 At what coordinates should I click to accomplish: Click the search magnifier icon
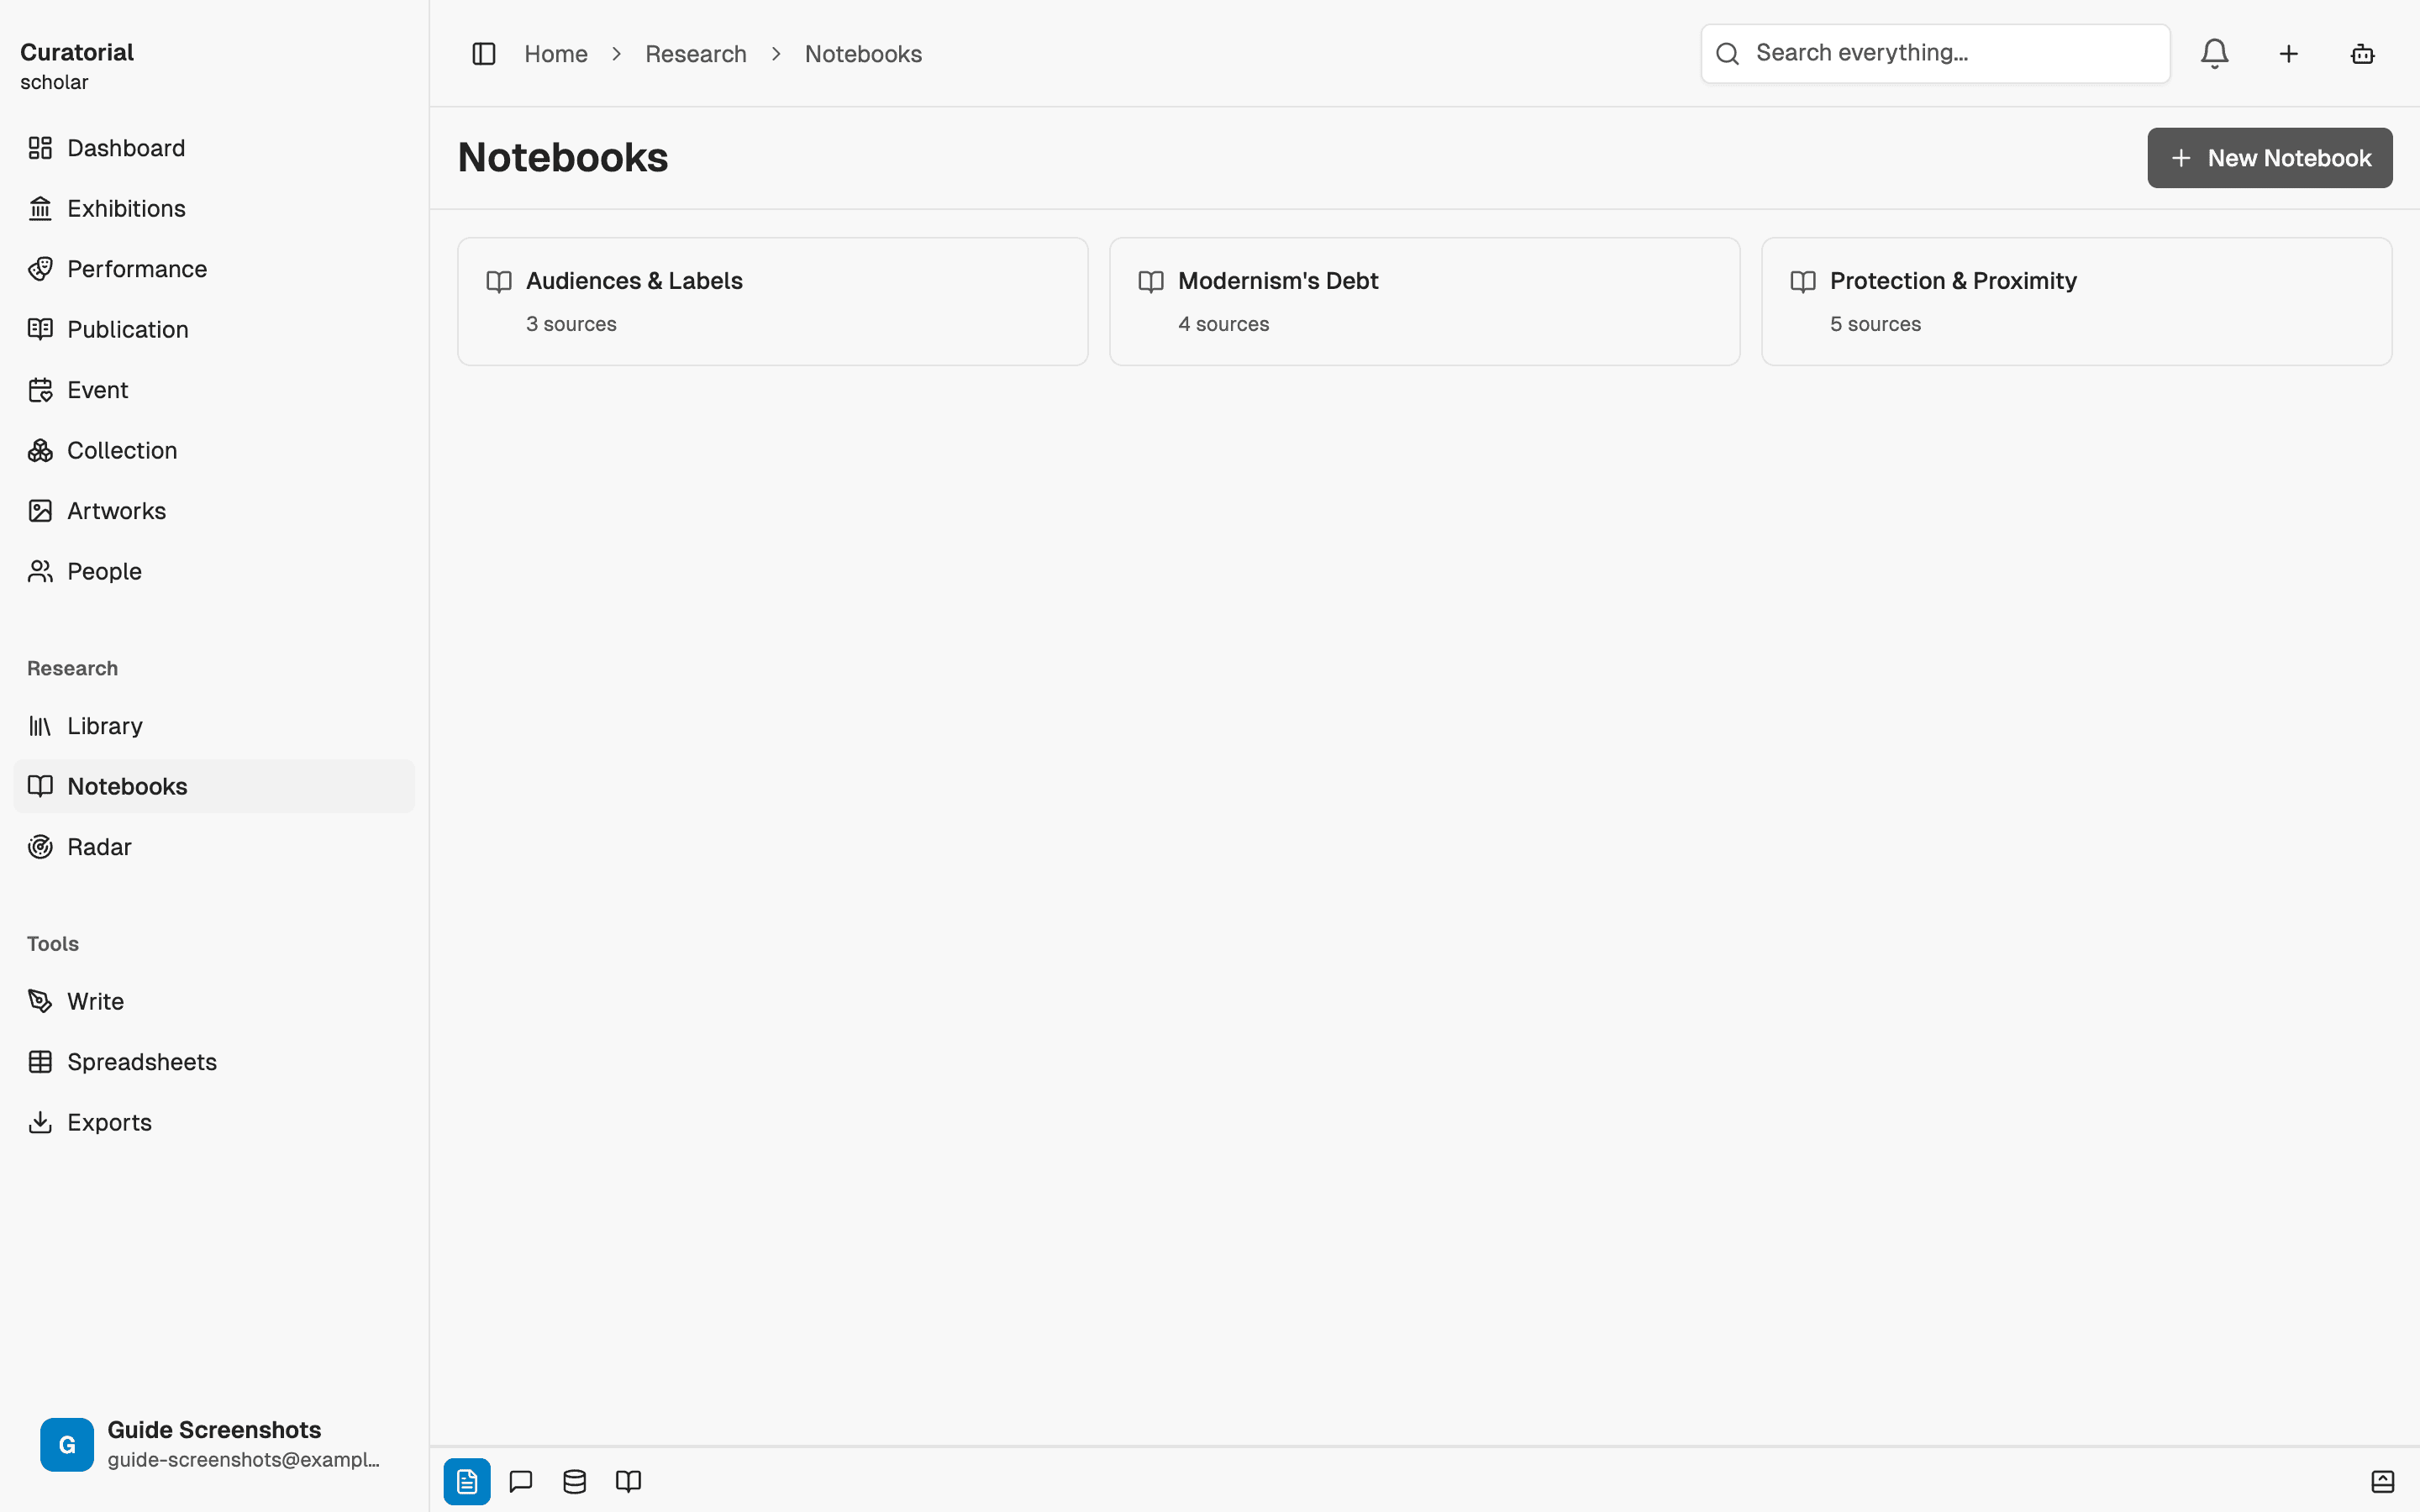pos(1727,54)
